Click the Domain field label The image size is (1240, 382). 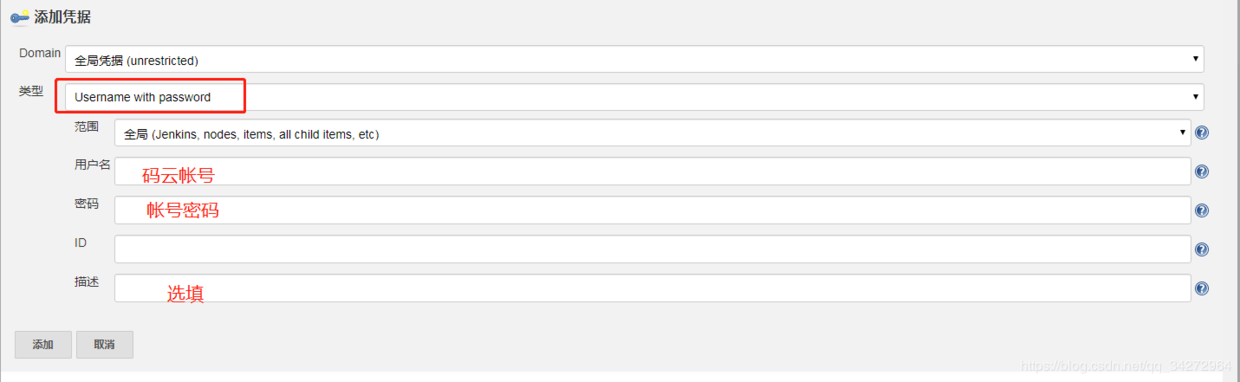point(40,53)
